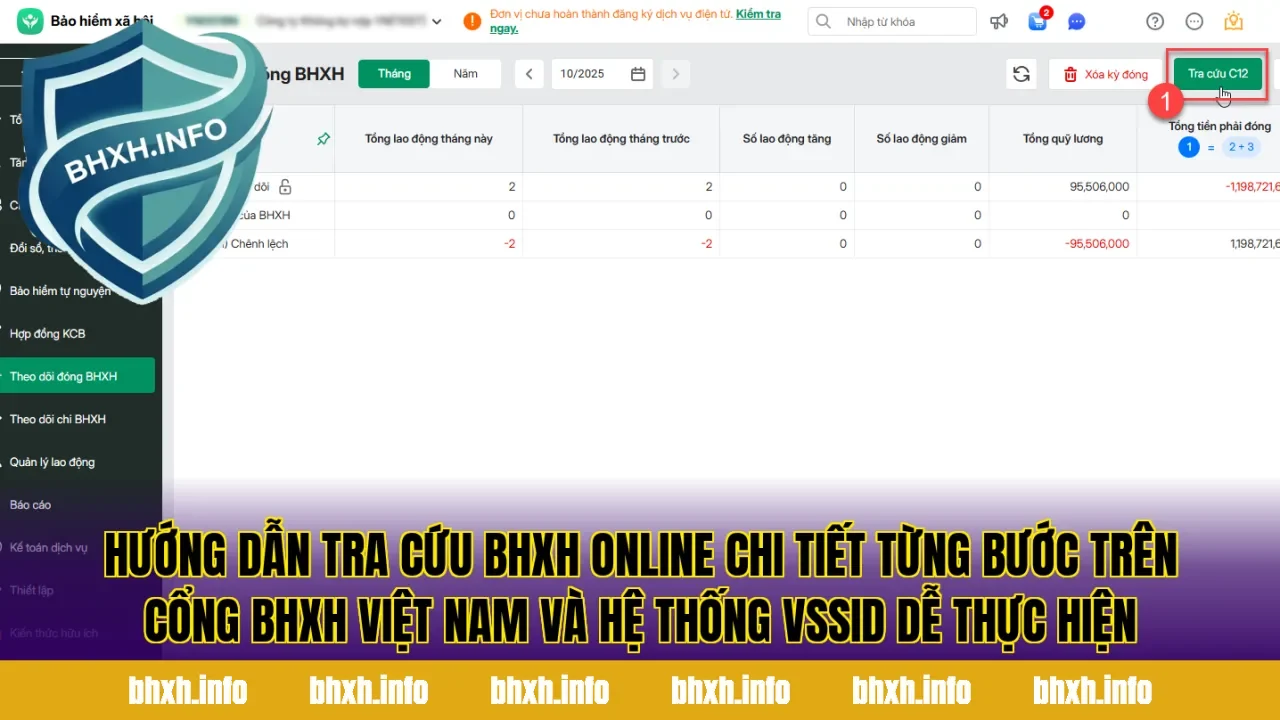The width and height of the screenshot is (1280, 720).
Task: Open the calendar date picker icon
Action: [638, 74]
